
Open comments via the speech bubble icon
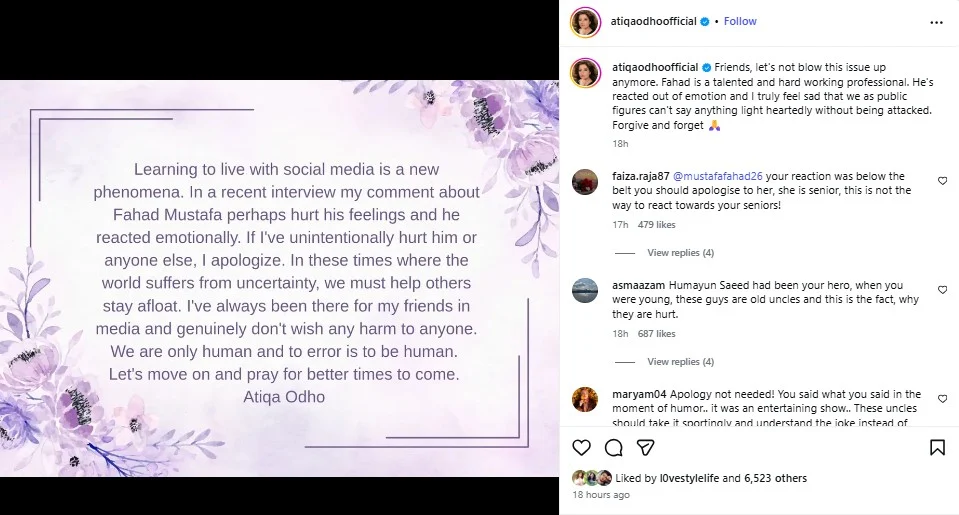(615, 447)
